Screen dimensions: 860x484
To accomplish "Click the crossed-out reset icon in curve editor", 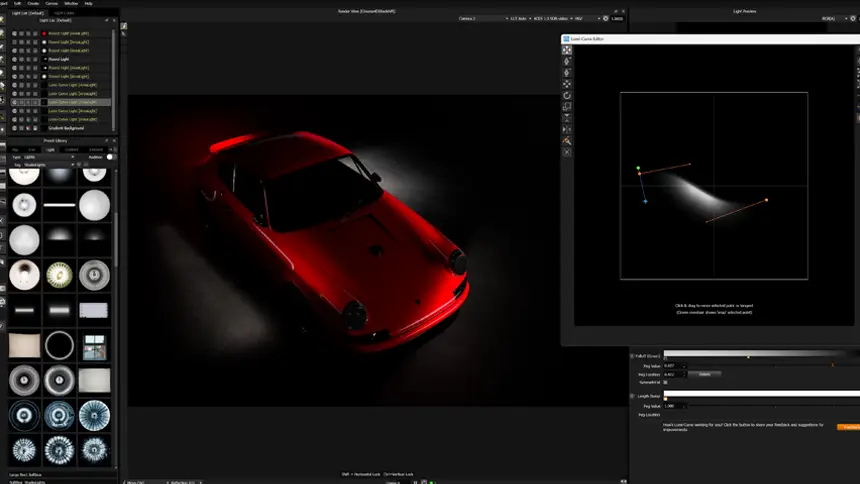I will (567, 152).
